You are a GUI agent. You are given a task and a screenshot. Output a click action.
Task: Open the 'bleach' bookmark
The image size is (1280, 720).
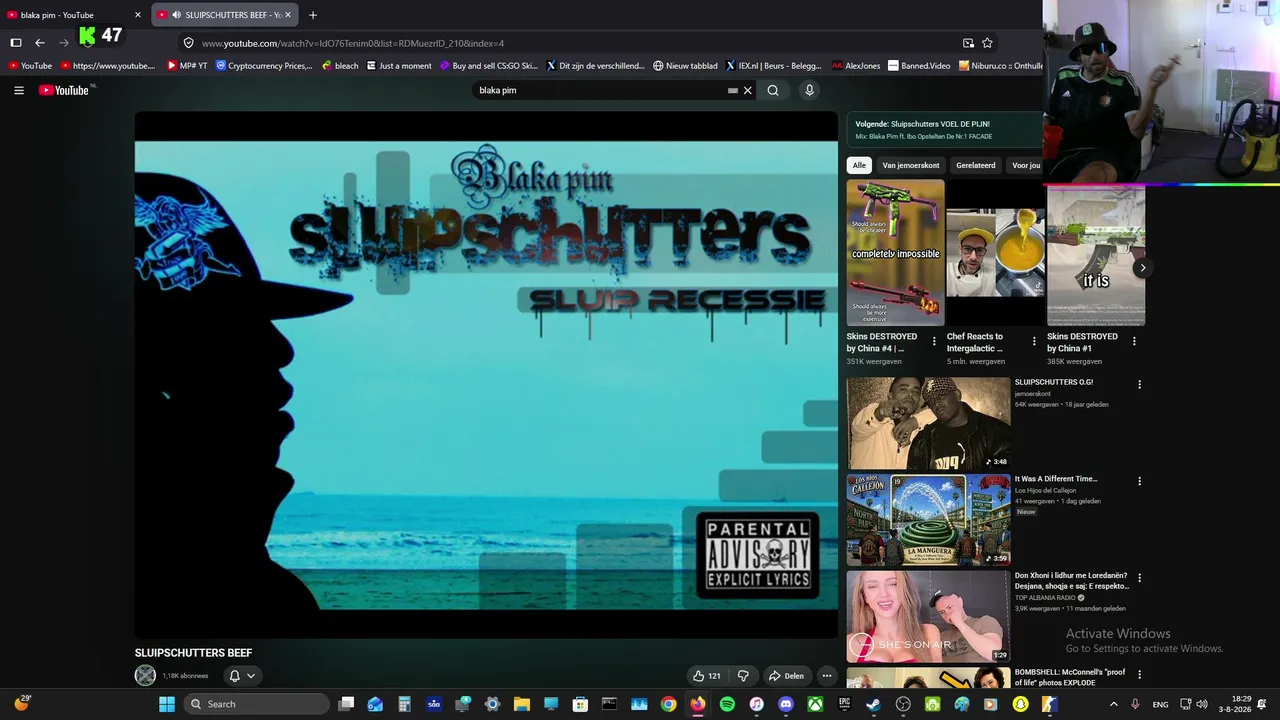click(x=340, y=66)
